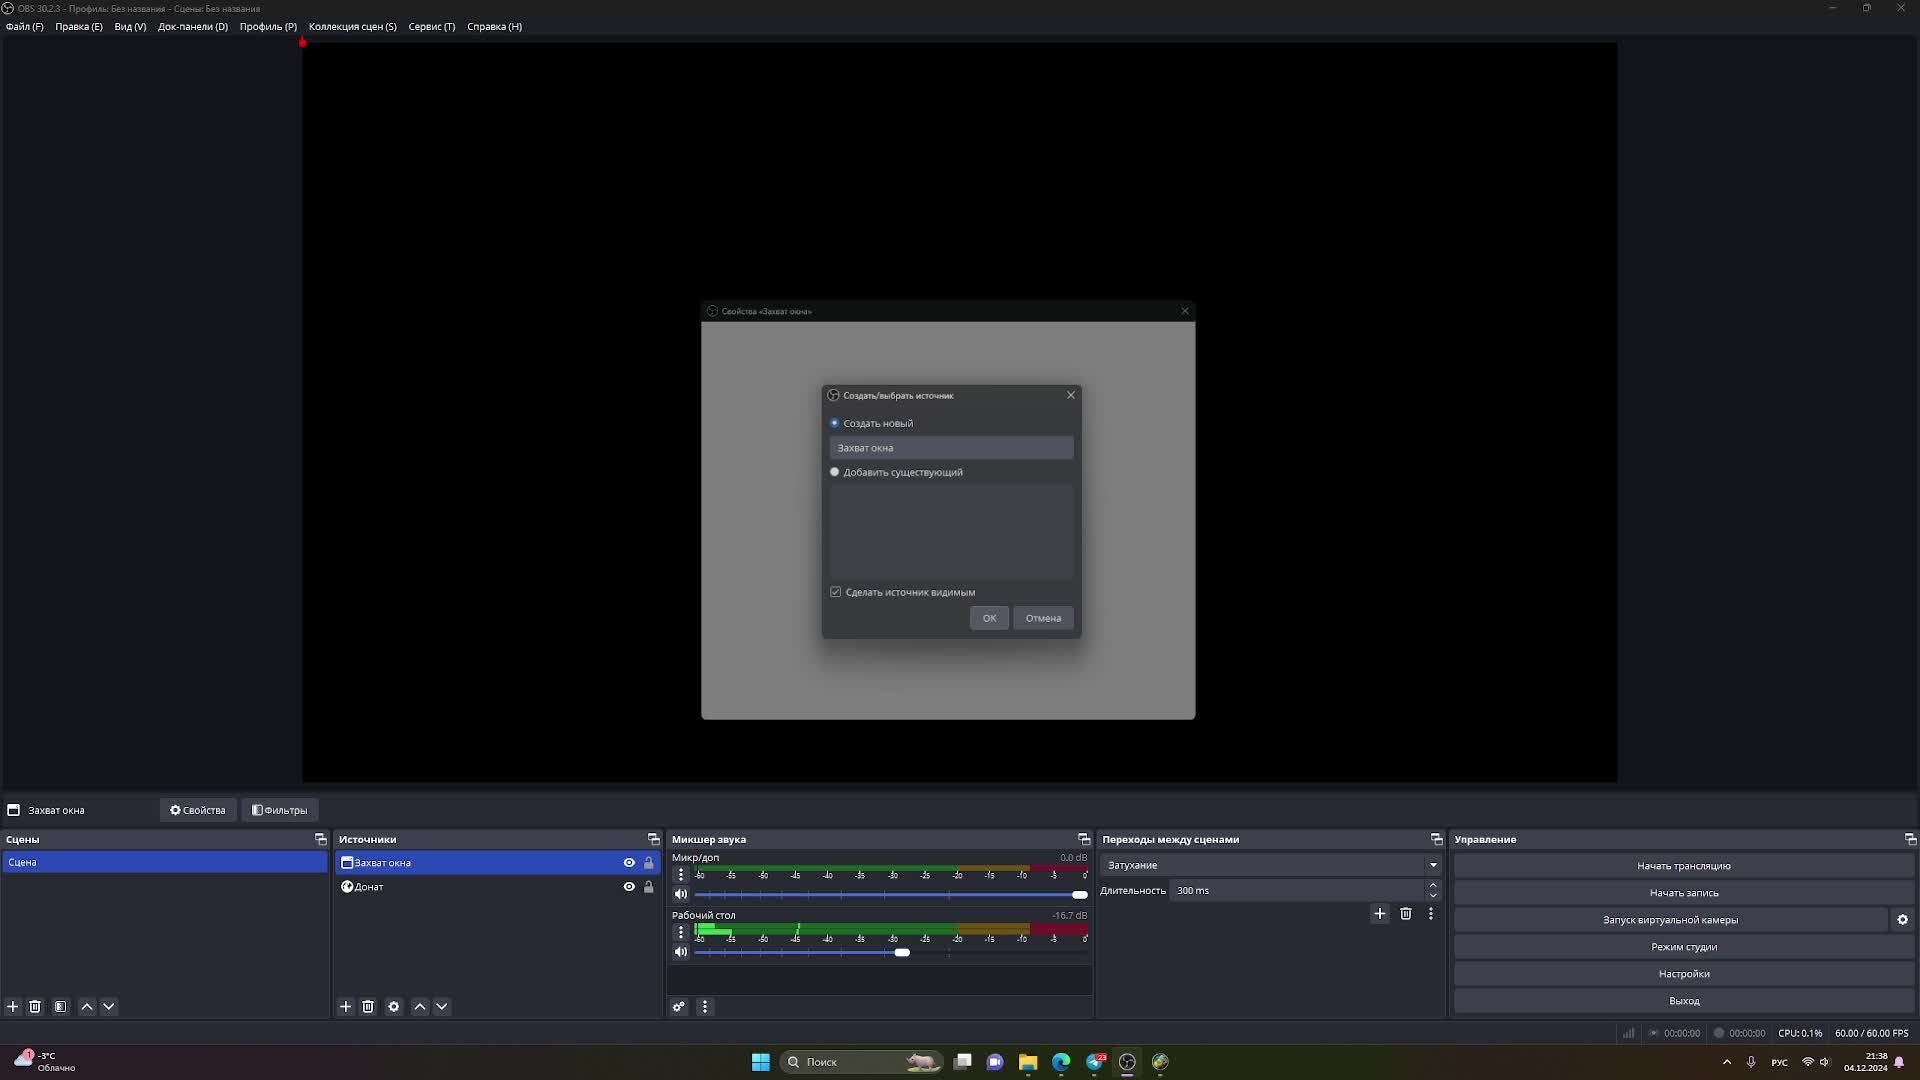Click Windows taskbar search box
Image resolution: width=1920 pixels, height=1080 pixels.
[x=862, y=1062]
